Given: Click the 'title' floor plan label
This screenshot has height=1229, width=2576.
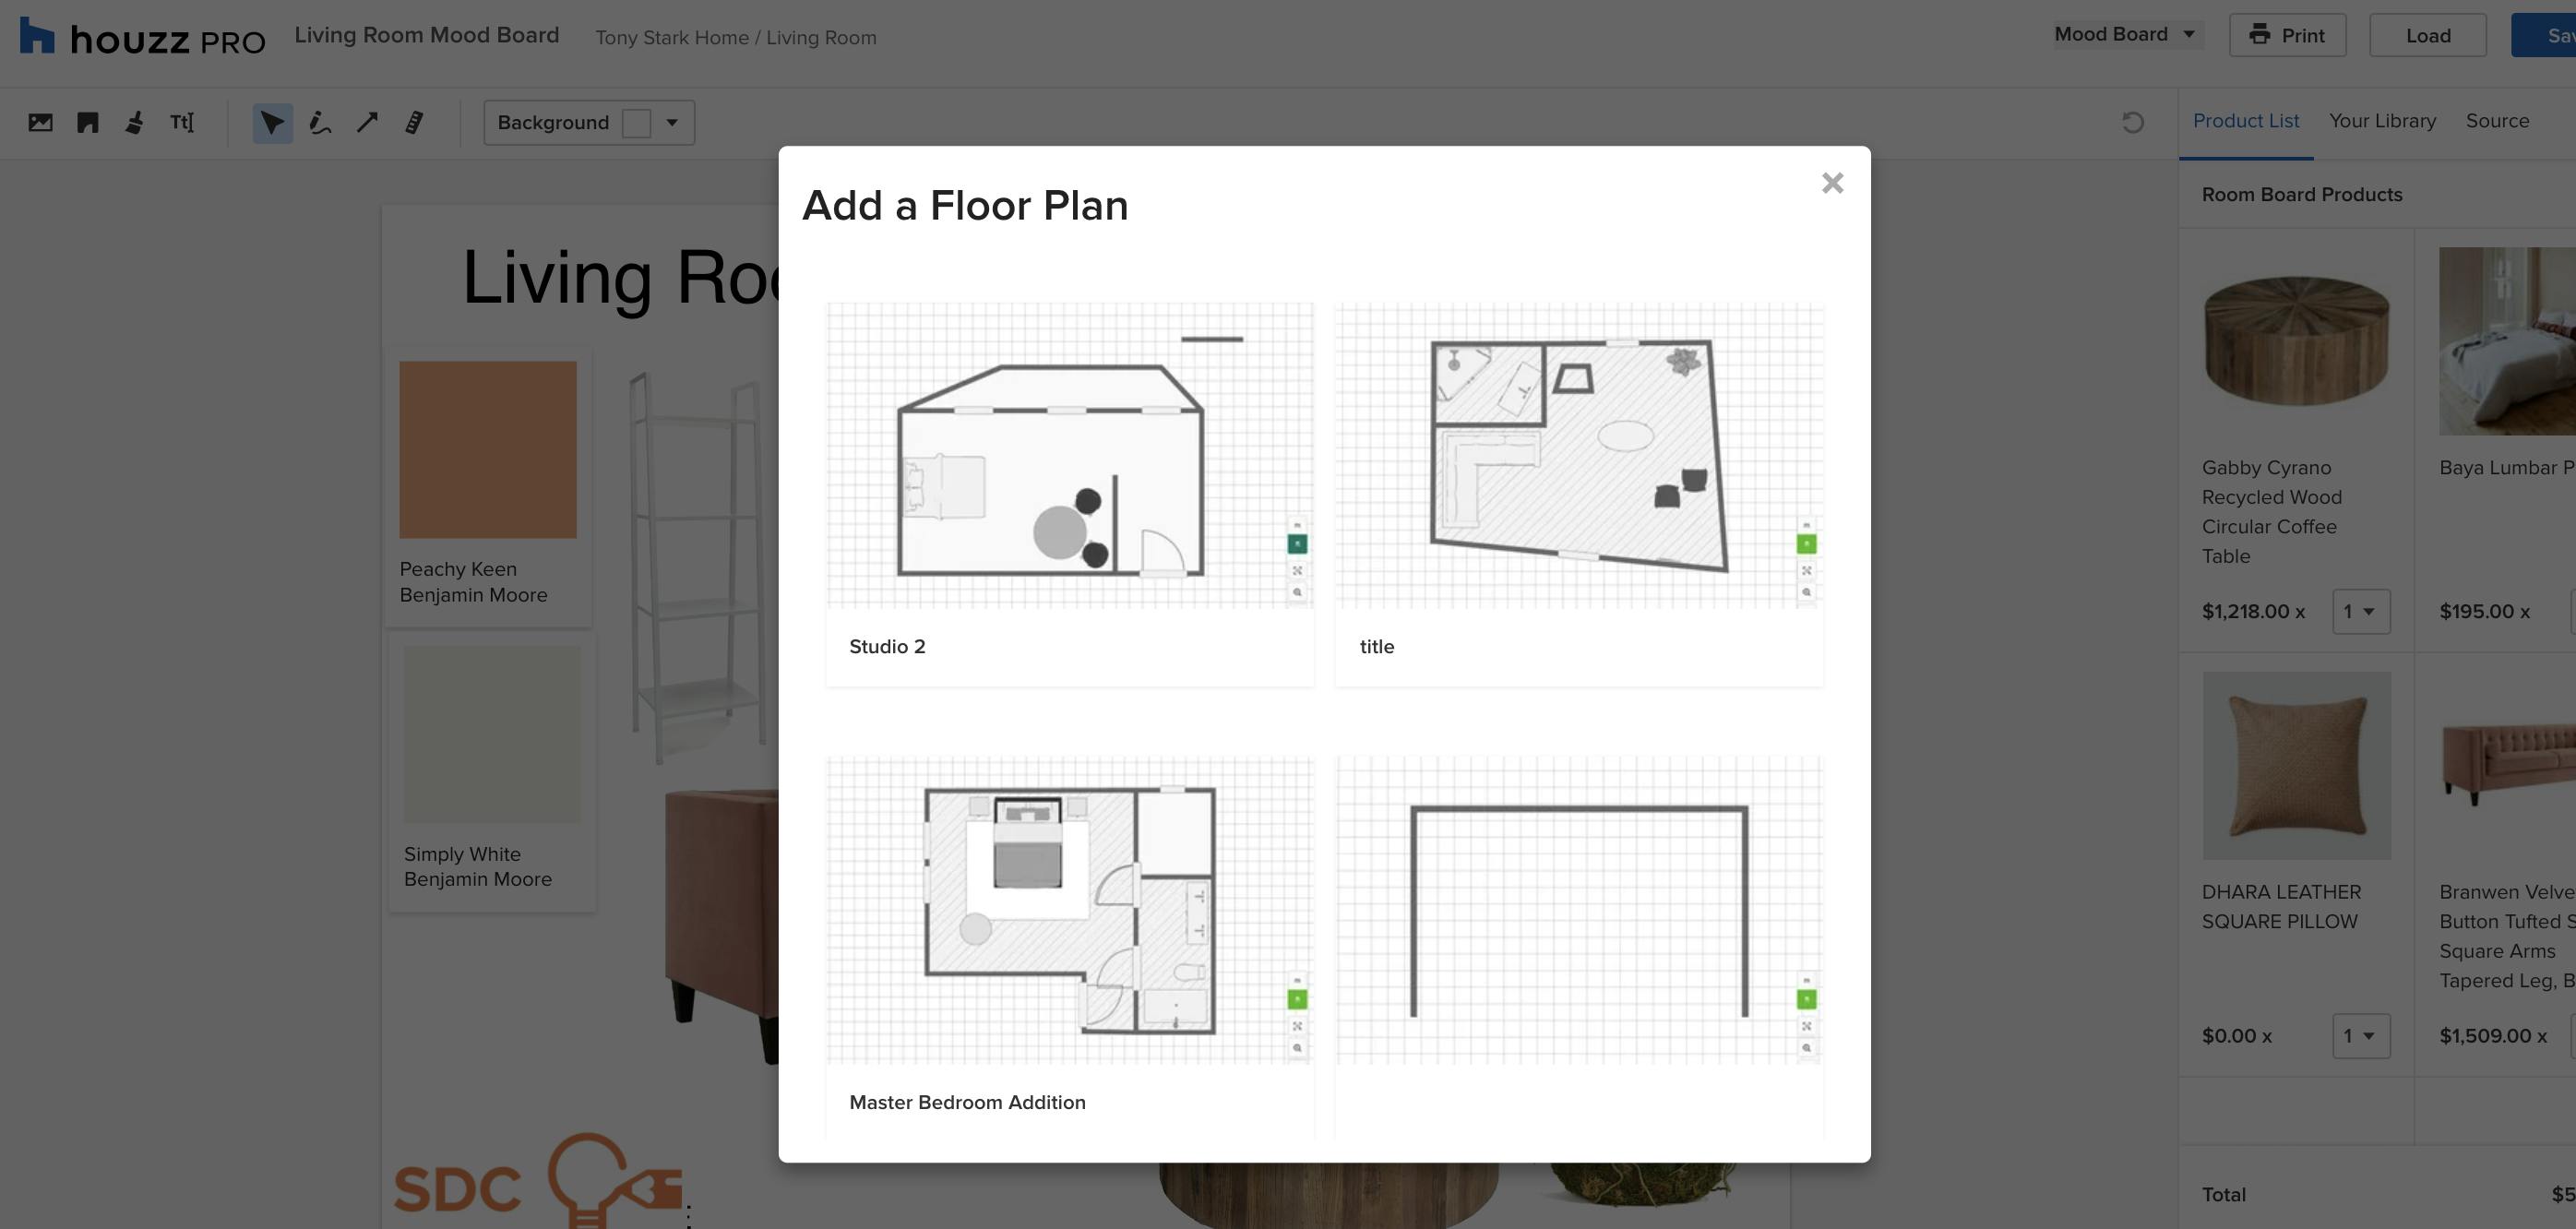Looking at the screenshot, I should [x=1376, y=646].
